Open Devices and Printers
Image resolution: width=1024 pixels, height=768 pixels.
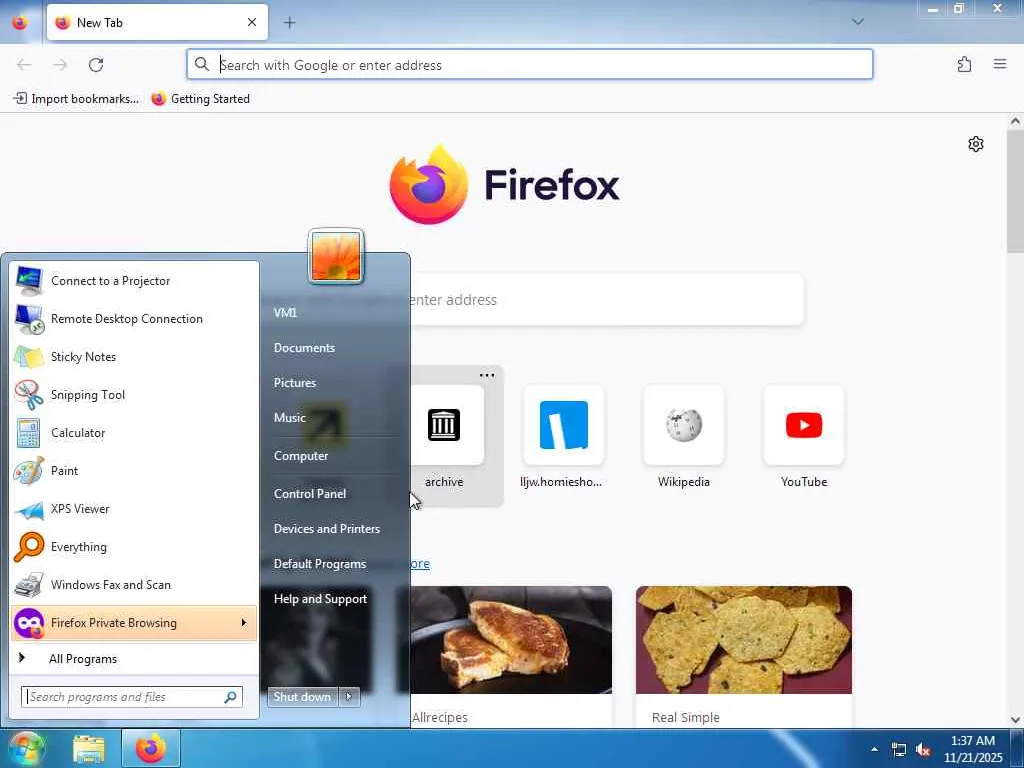(327, 529)
